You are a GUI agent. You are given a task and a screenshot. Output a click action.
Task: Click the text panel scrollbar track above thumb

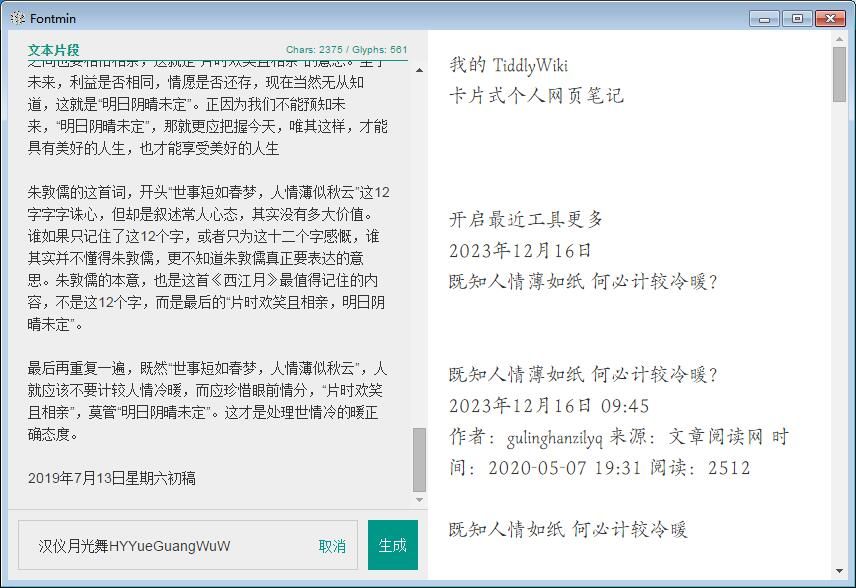(420, 250)
